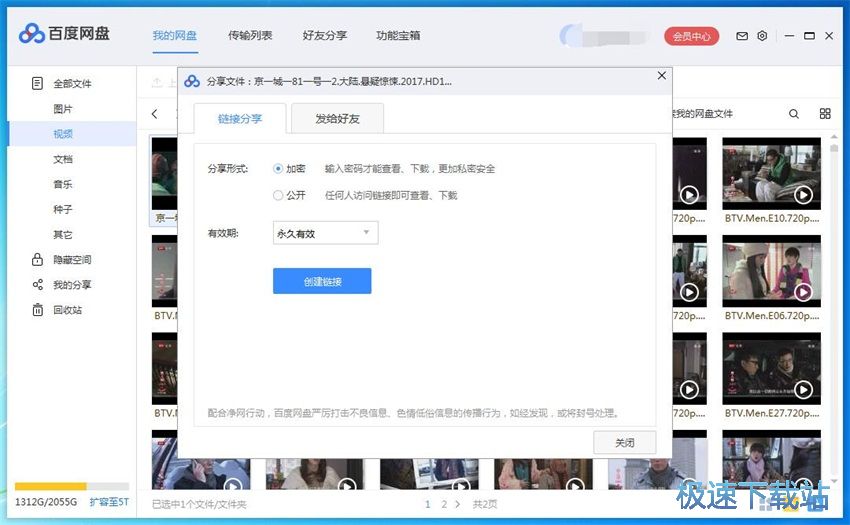850x525 pixels.
Task: Select 音乐 category in sidebar
Action: [63, 184]
